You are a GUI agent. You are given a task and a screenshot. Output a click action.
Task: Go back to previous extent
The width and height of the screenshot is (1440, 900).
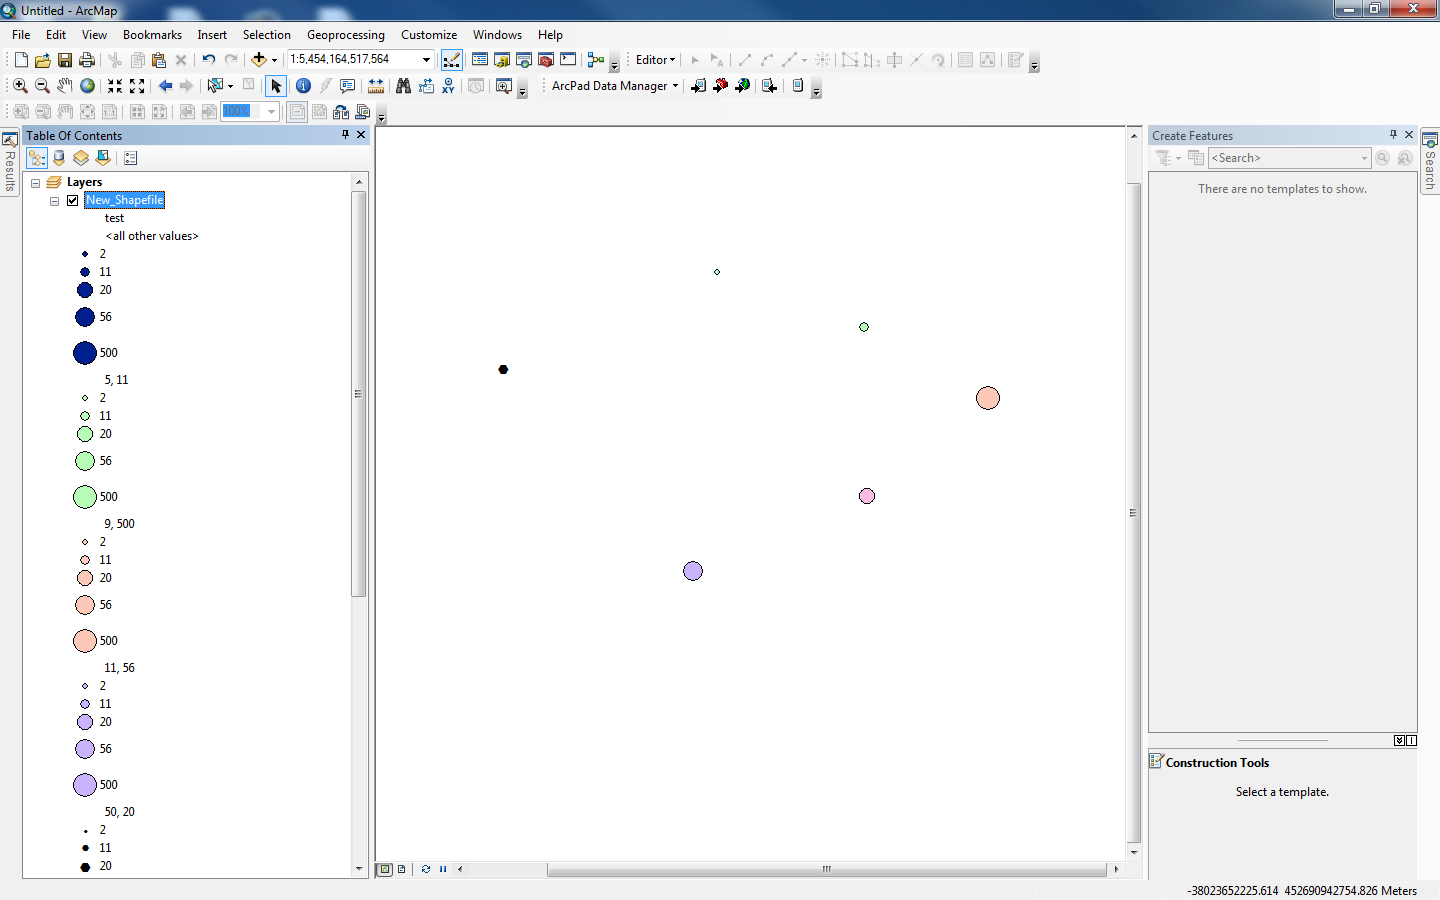pyautogui.click(x=165, y=86)
